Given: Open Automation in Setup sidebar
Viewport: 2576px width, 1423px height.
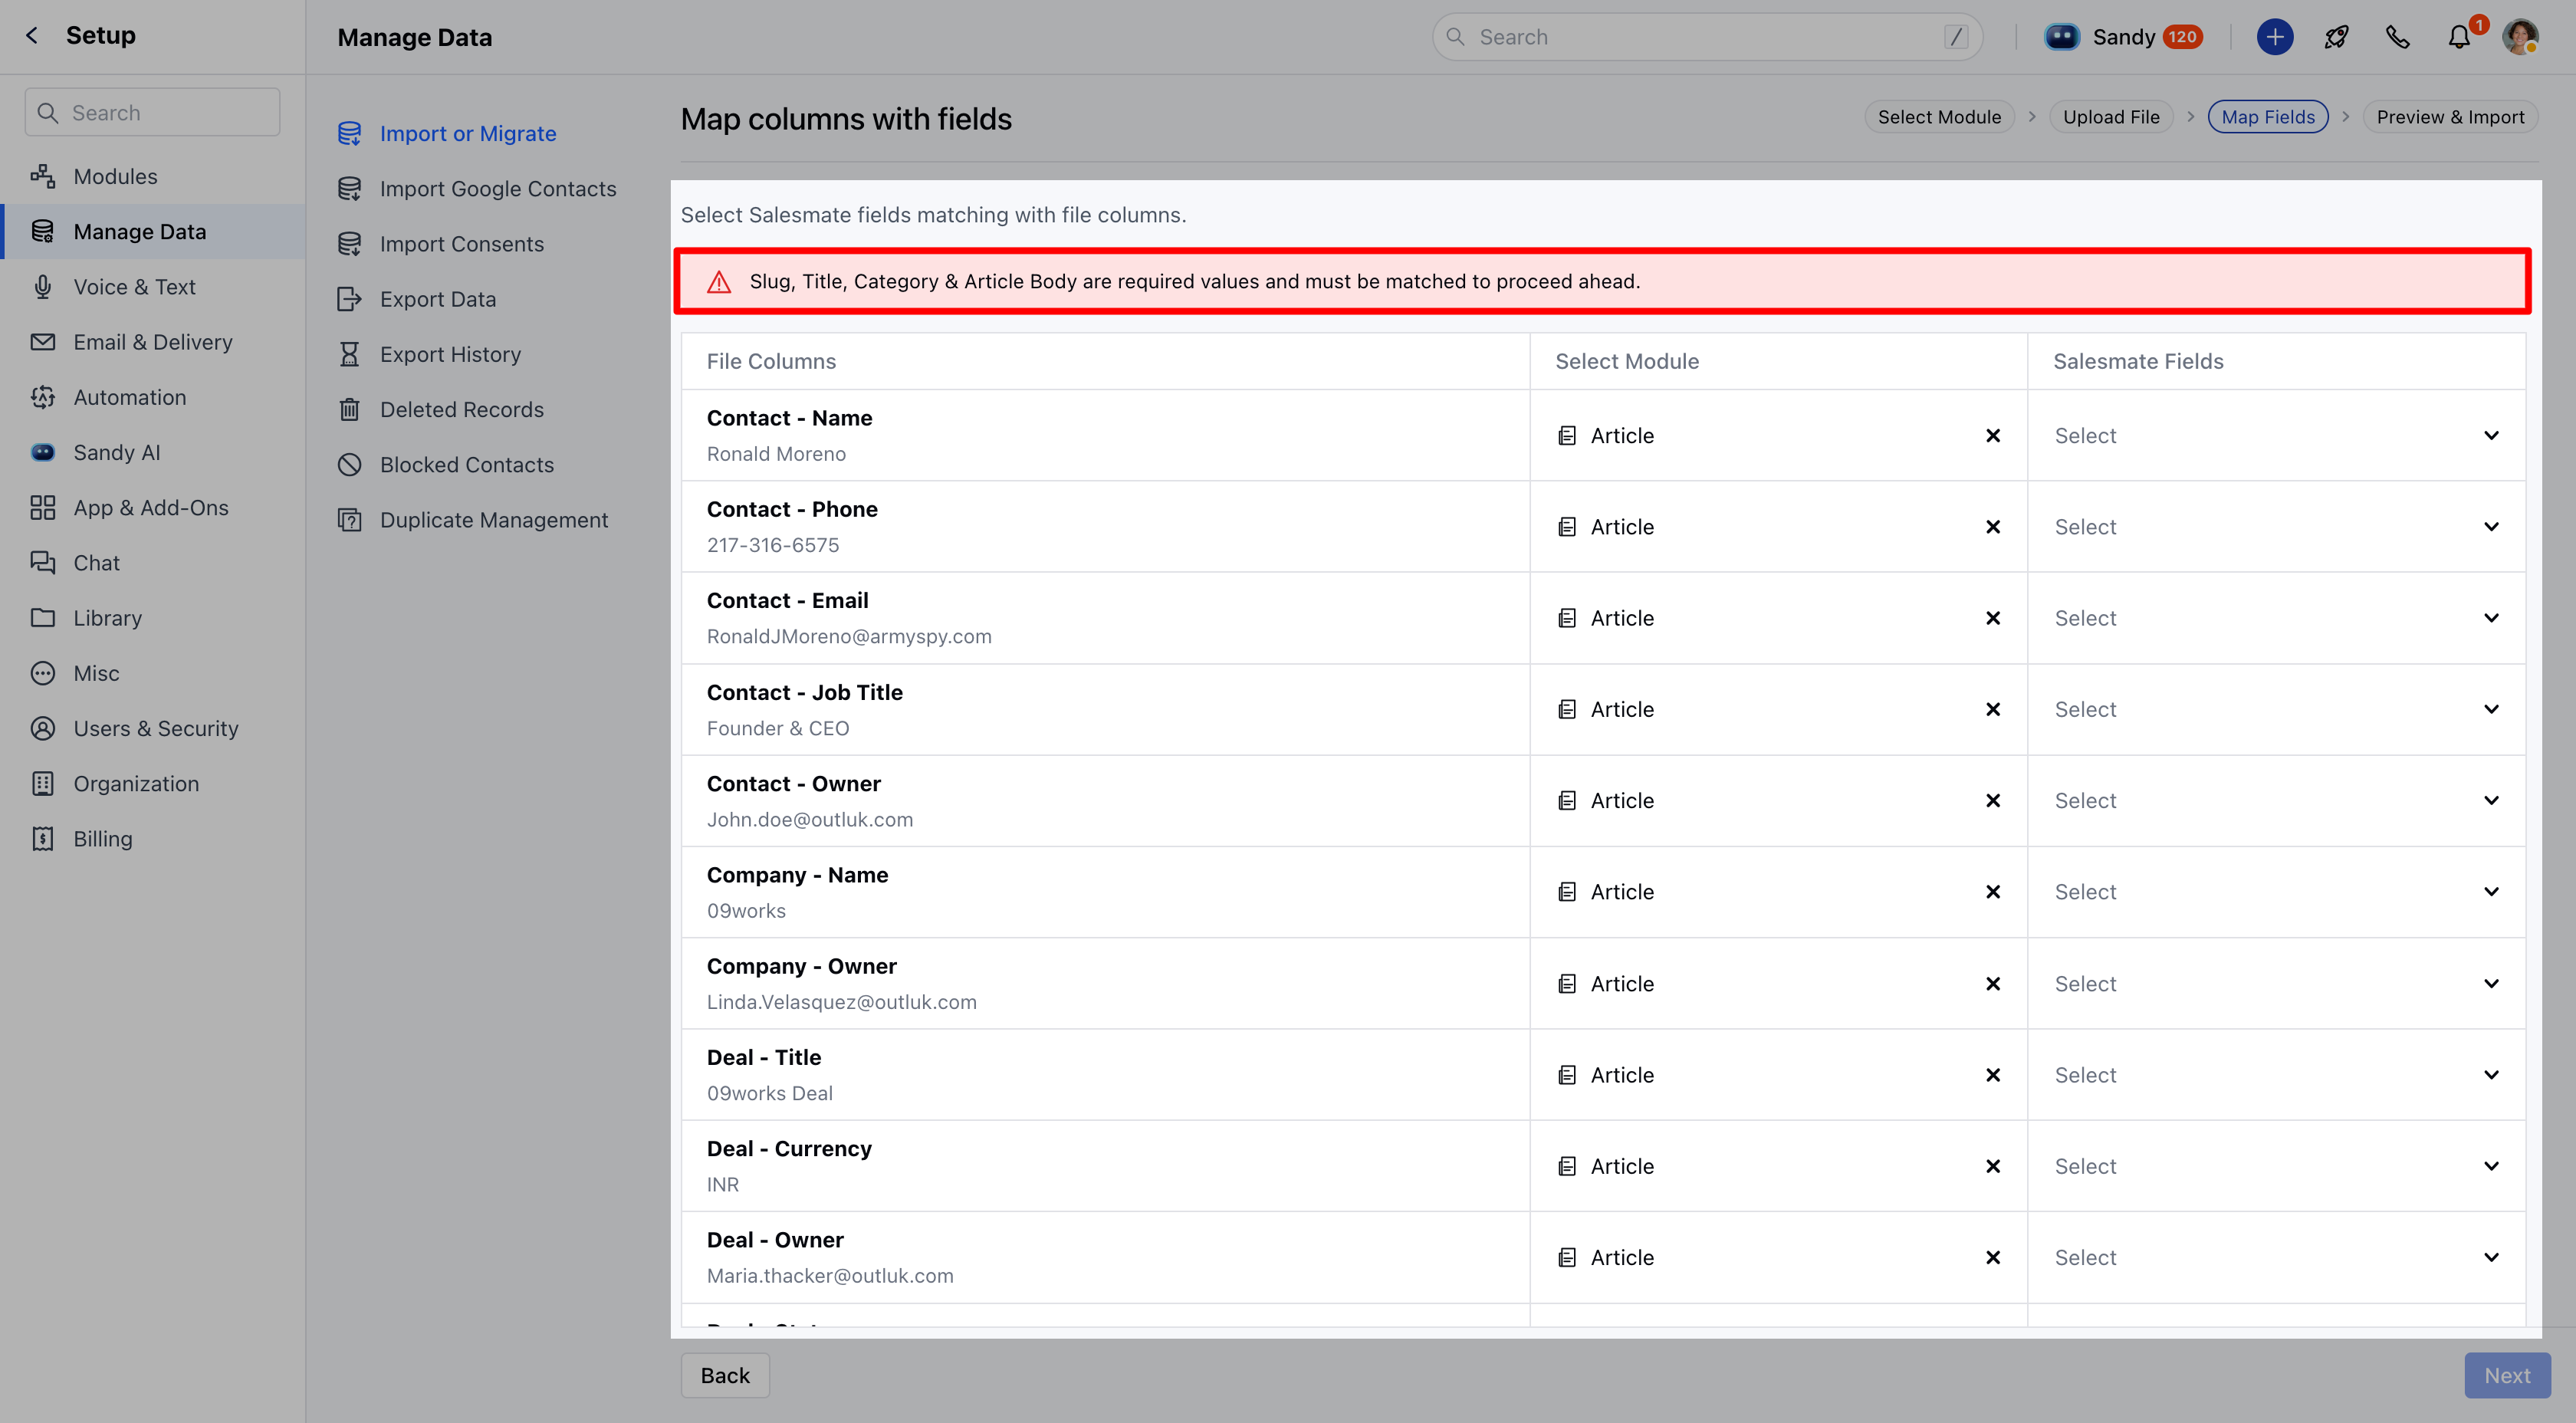Looking at the screenshot, I should tap(129, 397).
